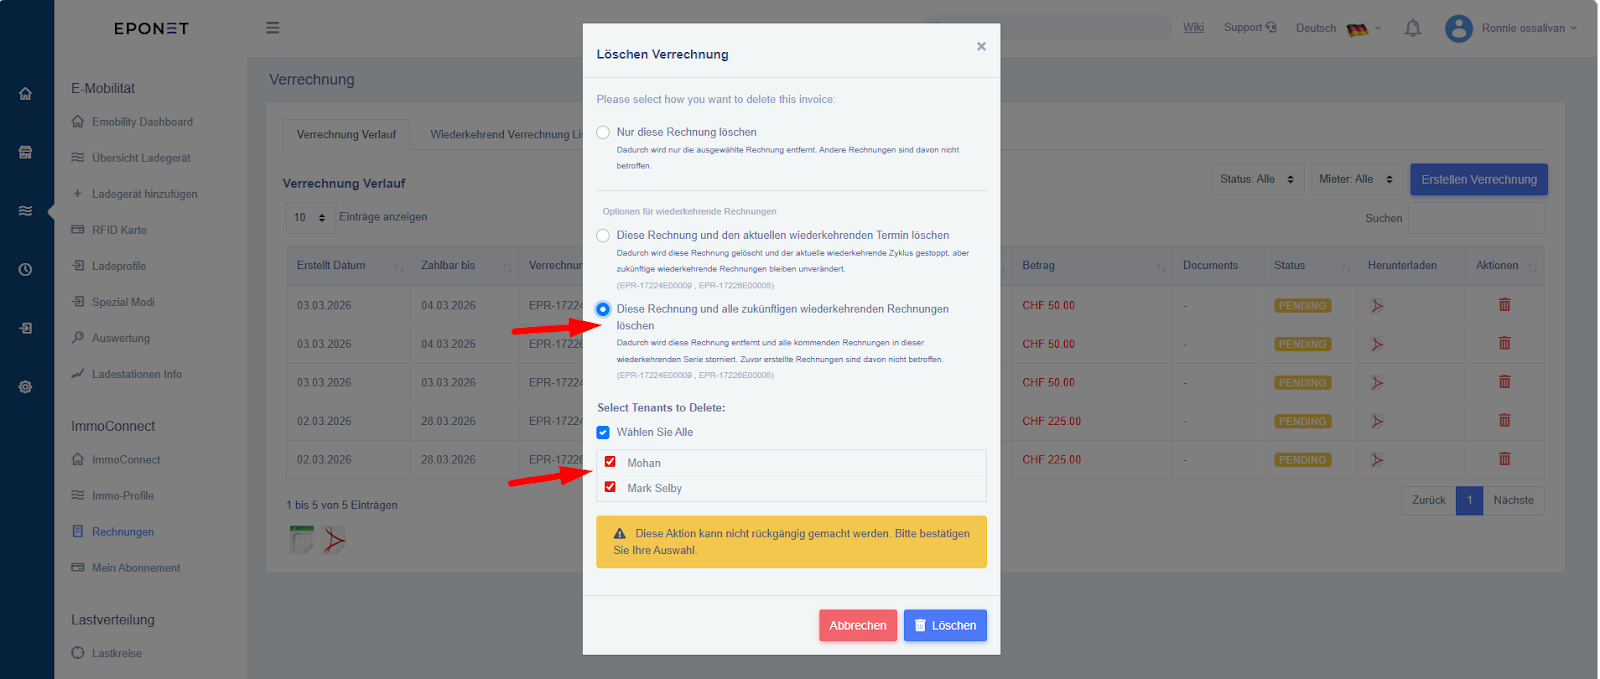
Task: Export table via PDF icon below list
Action: tap(334, 540)
